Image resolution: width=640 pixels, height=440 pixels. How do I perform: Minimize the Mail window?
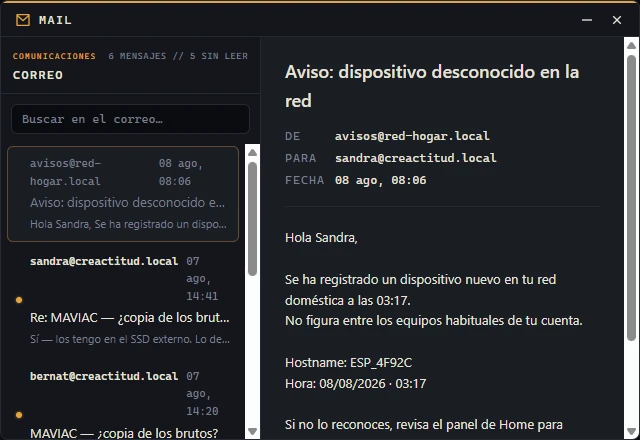point(587,20)
